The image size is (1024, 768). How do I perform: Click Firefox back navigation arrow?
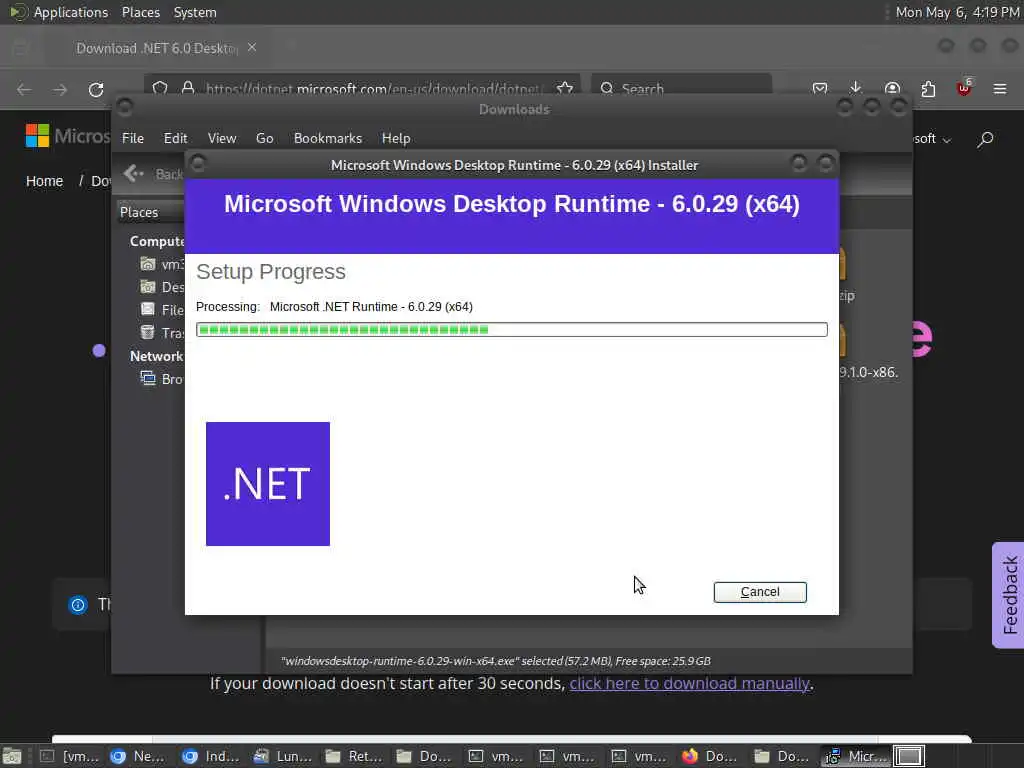point(24,89)
